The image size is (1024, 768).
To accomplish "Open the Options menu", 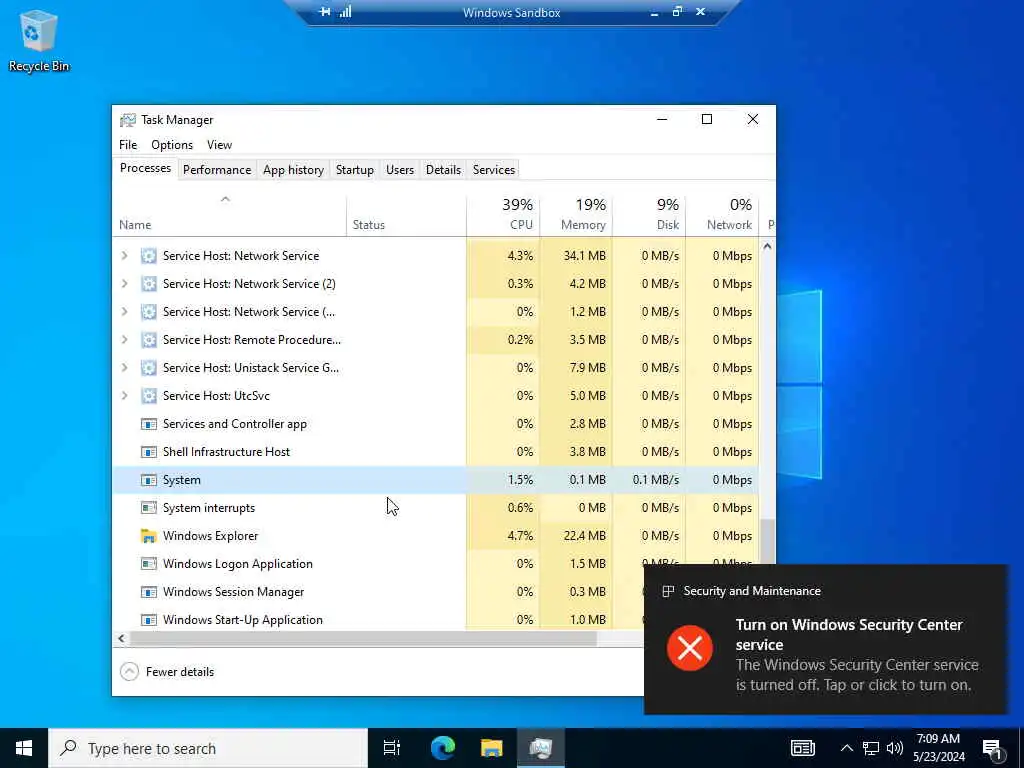I will [172, 145].
